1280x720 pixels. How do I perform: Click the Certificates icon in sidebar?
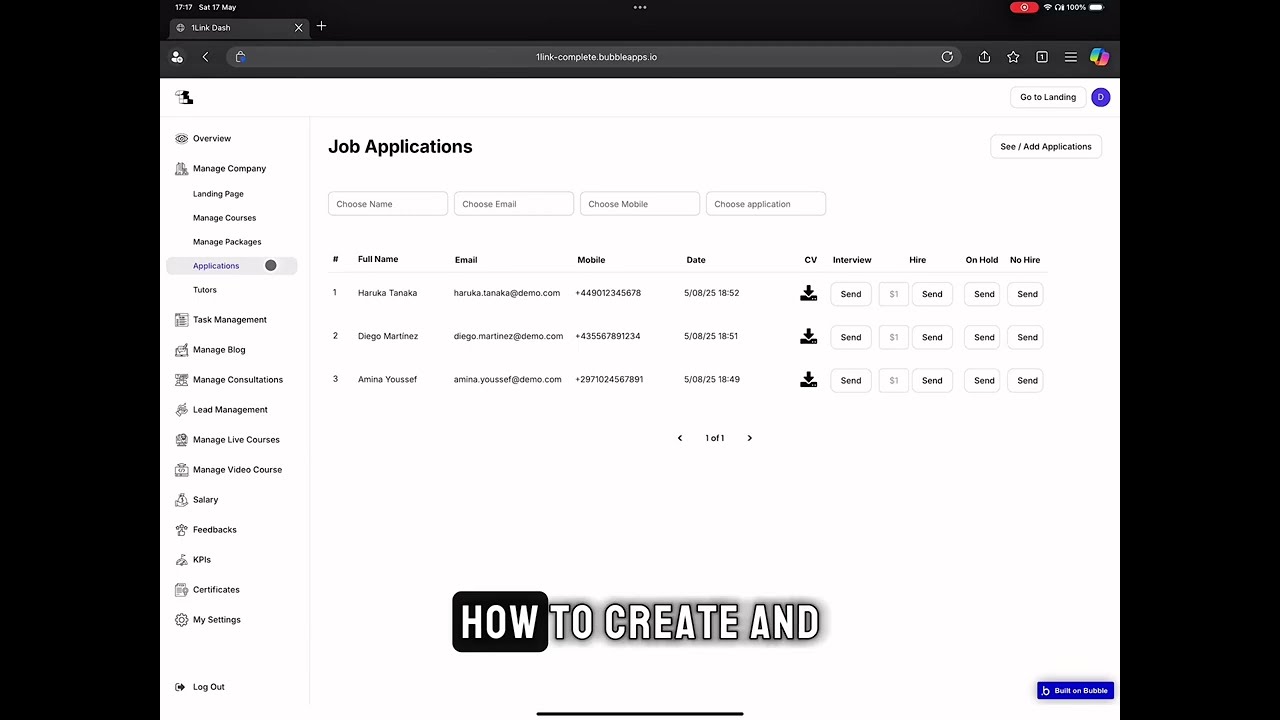pyautogui.click(x=181, y=590)
